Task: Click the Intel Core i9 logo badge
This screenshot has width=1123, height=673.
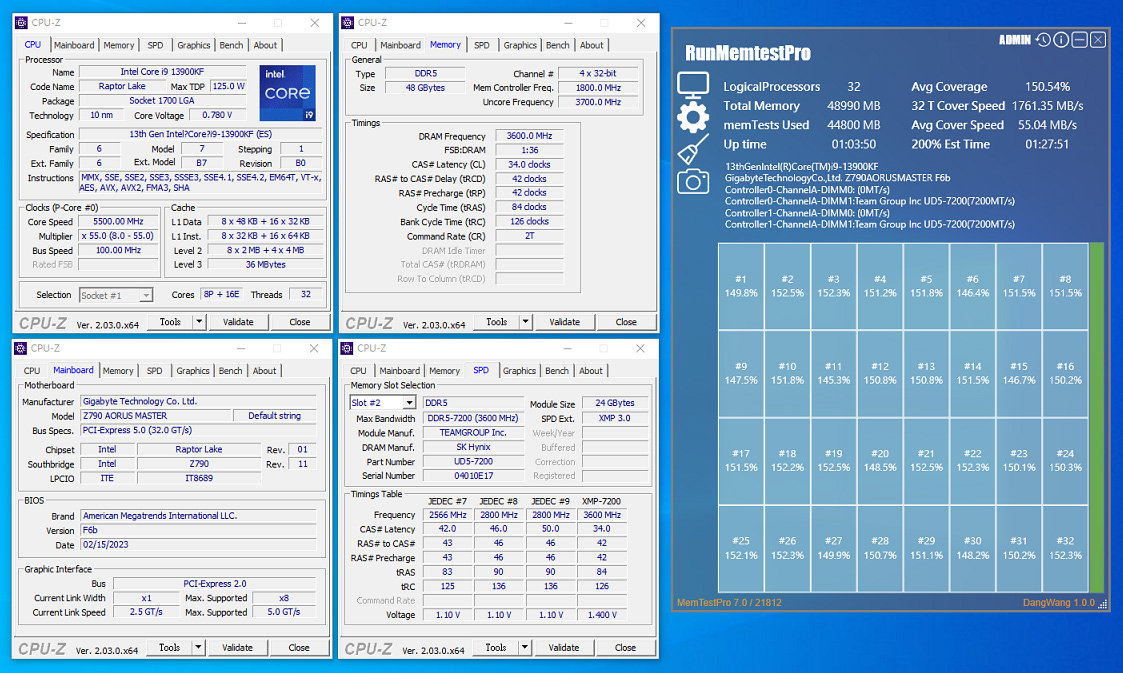Action: pos(287,93)
